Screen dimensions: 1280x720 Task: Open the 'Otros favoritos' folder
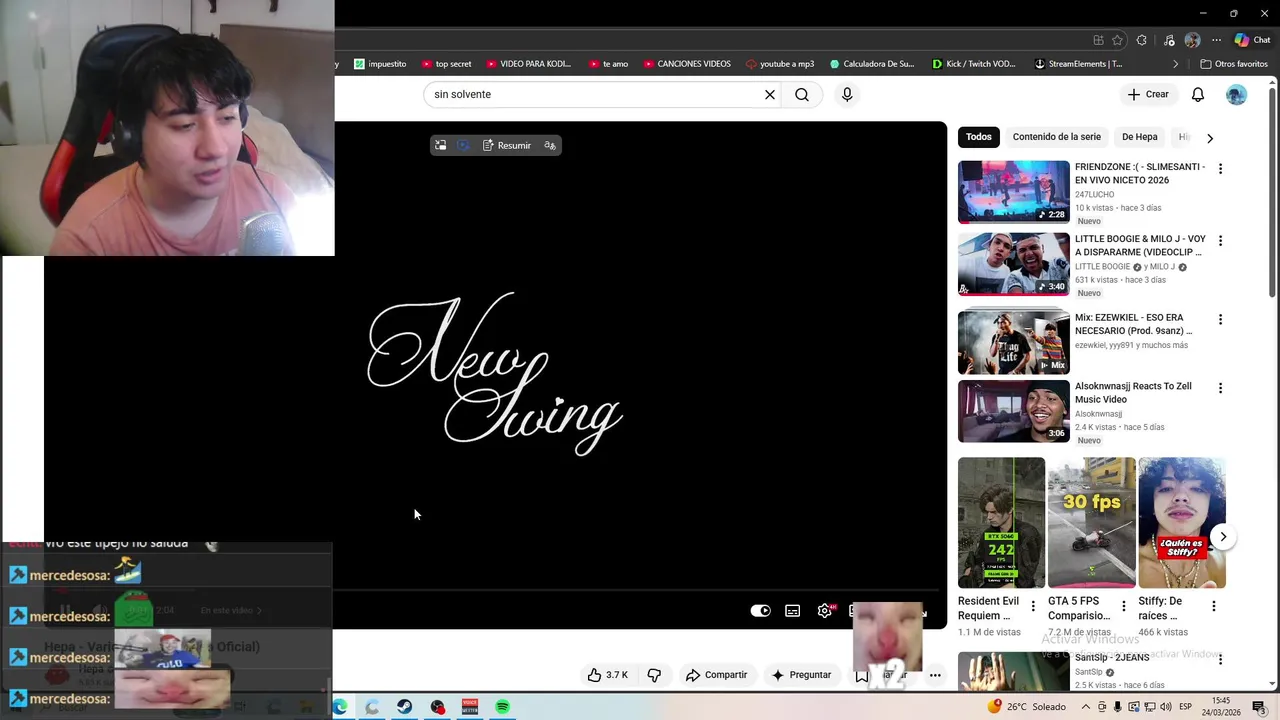point(1234,64)
